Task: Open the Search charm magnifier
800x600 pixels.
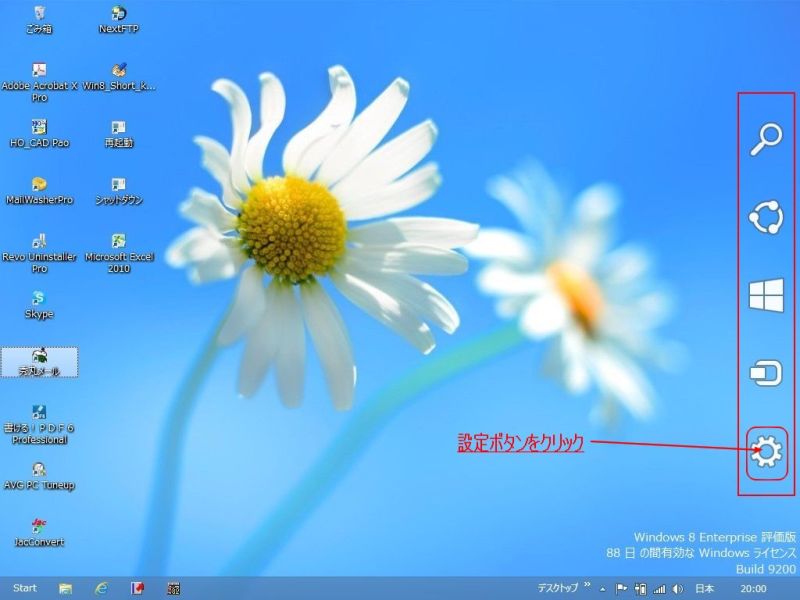Action: (766, 140)
